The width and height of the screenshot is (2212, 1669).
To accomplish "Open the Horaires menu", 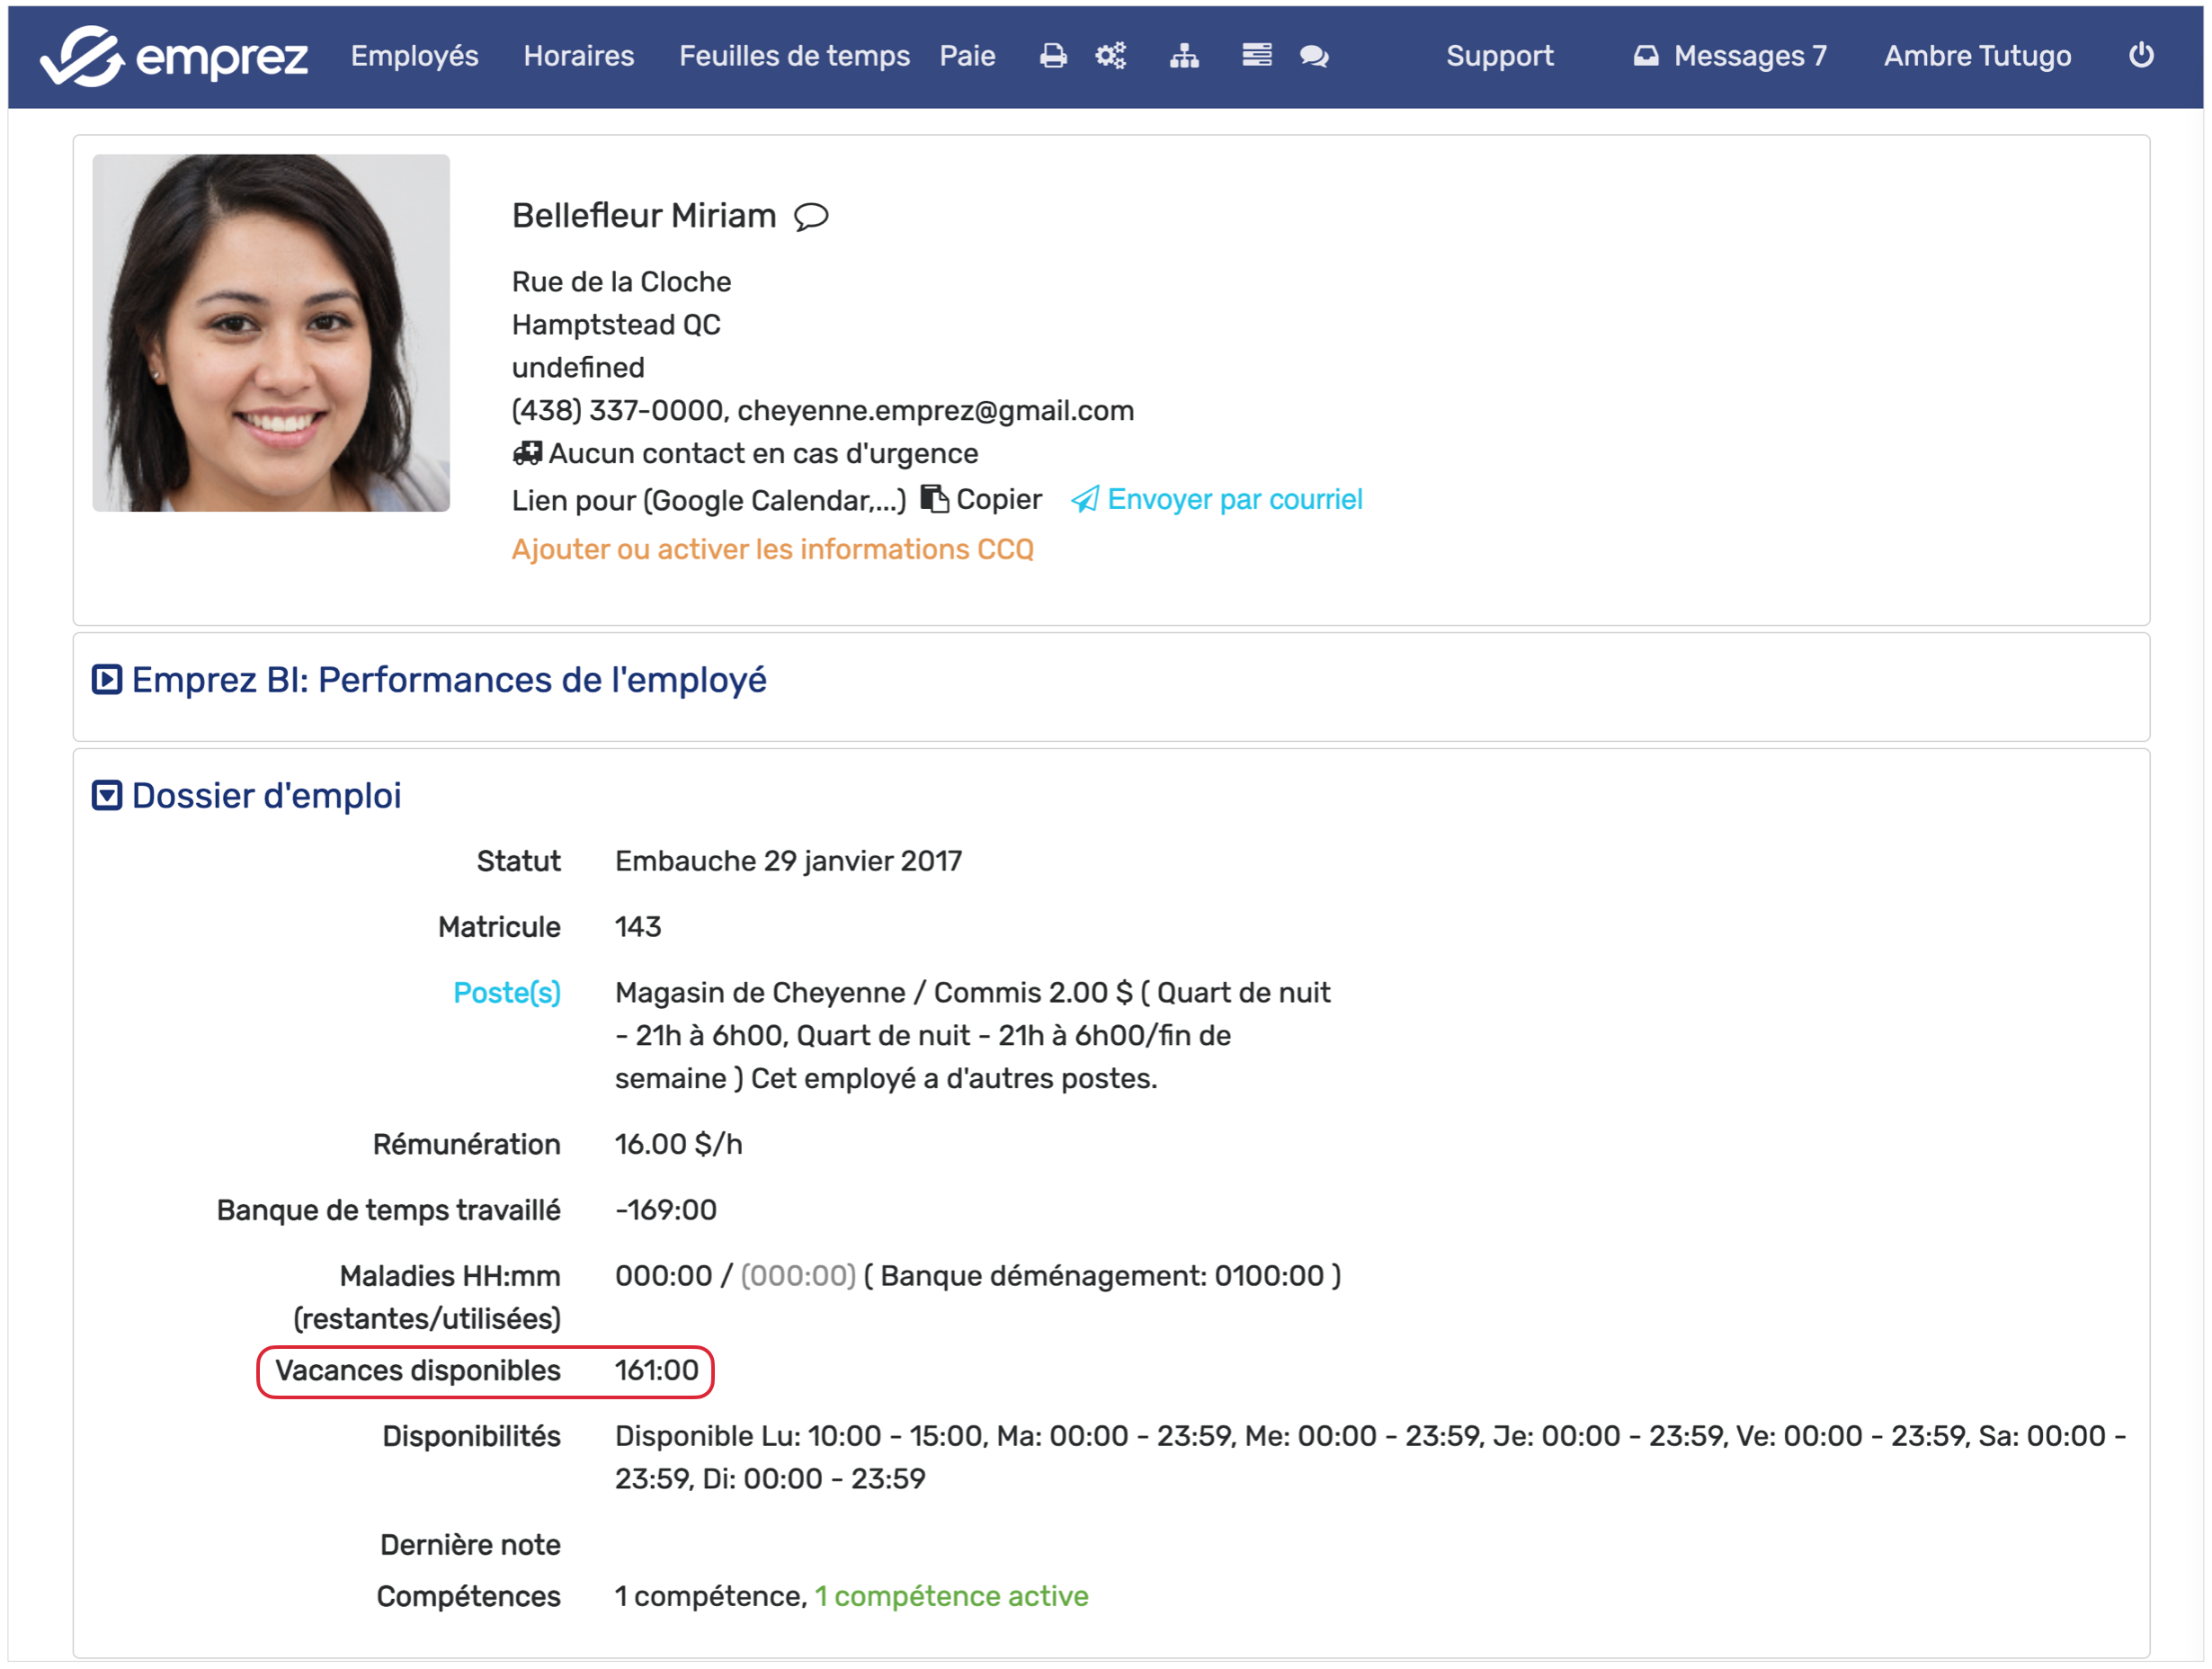I will 579,56.
